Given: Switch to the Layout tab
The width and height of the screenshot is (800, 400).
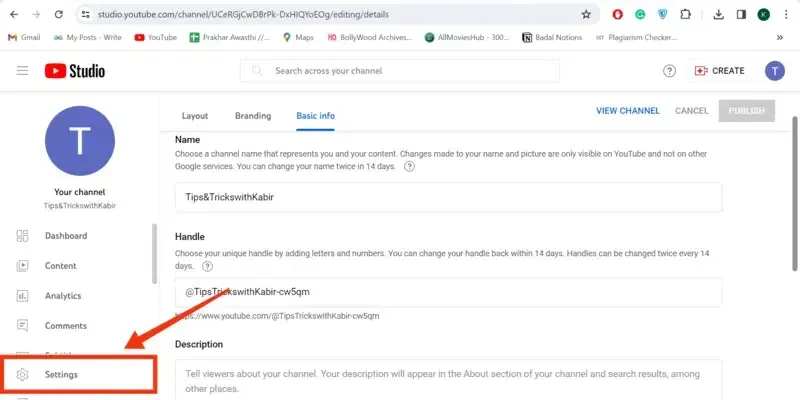Looking at the screenshot, I should [195, 116].
